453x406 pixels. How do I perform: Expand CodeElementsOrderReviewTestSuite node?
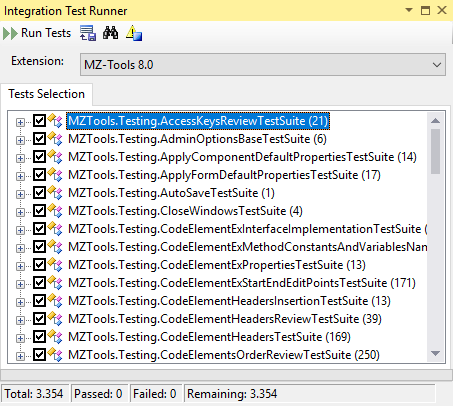tap(20, 356)
